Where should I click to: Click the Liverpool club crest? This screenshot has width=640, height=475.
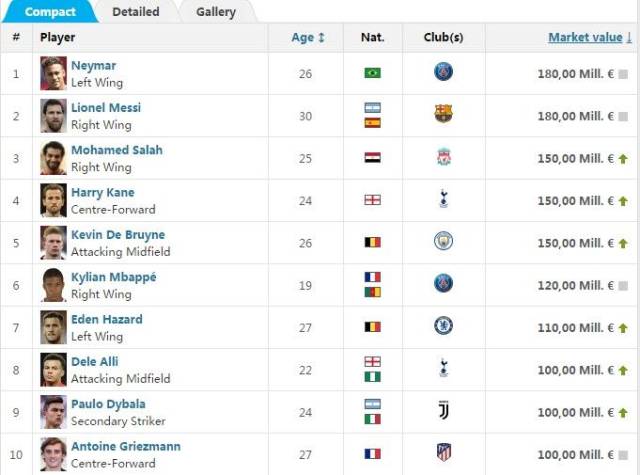[x=443, y=157]
